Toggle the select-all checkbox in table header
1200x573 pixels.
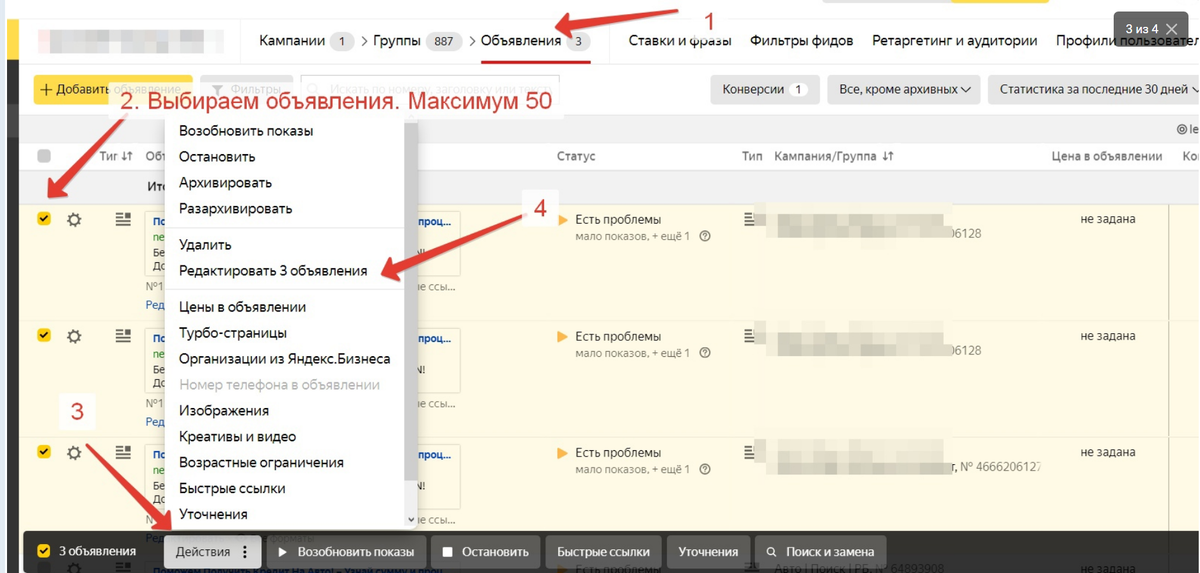[x=43, y=156]
